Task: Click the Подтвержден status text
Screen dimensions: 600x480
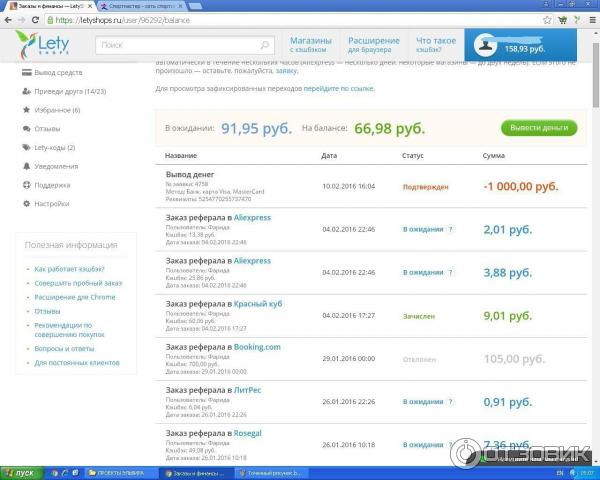Action: point(426,187)
